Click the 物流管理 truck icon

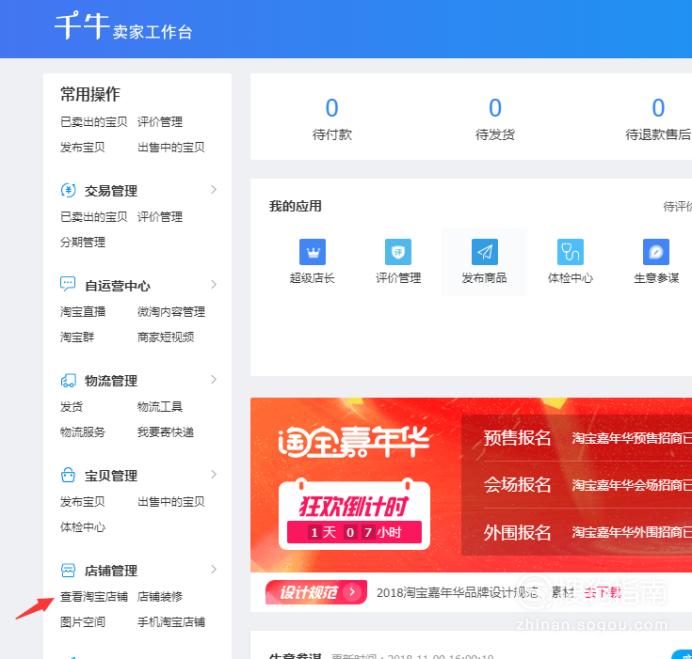point(68,380)
